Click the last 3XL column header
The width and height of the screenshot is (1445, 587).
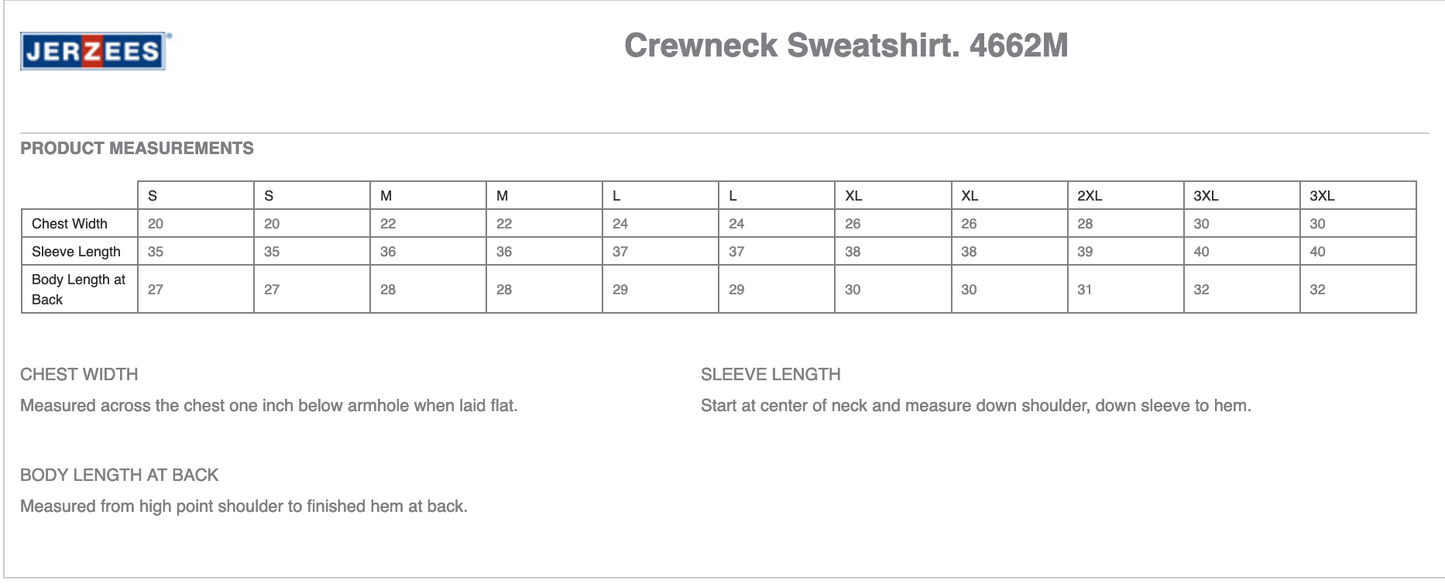(1322, 196)
